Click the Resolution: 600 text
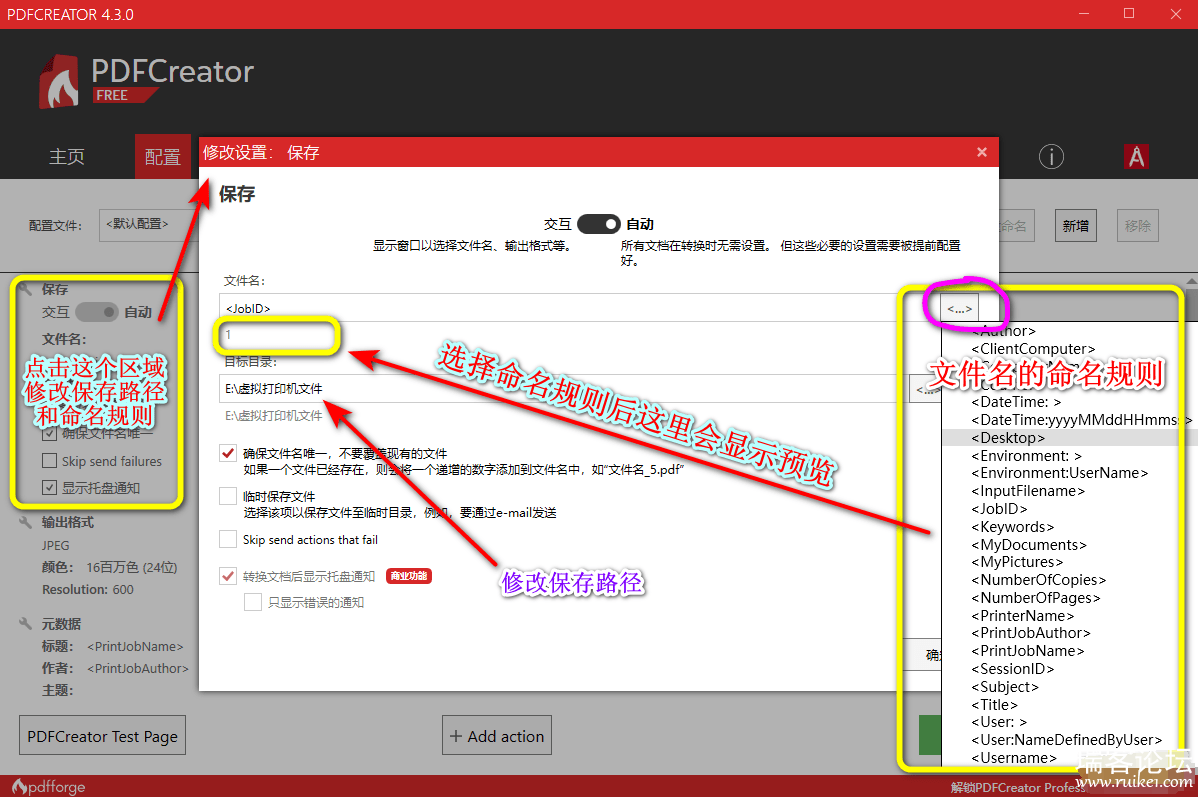This screenshot has width=1198, height=797. coord(88,589)
